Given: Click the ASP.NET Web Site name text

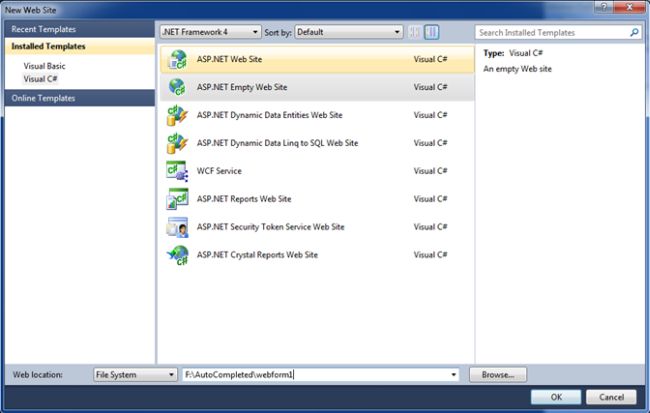Looking at the screenshot, I should [229, 59].
